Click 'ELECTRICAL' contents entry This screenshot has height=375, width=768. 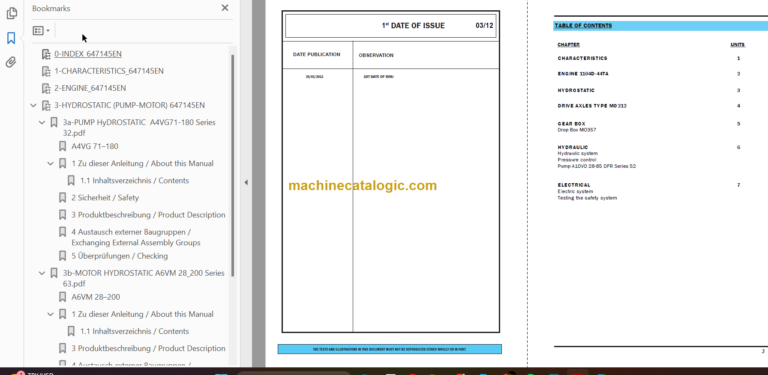pos(574,185)
